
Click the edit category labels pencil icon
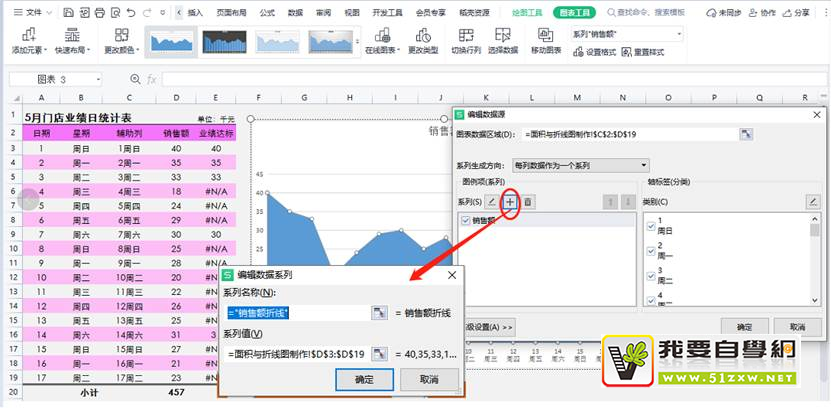point(813,202)
